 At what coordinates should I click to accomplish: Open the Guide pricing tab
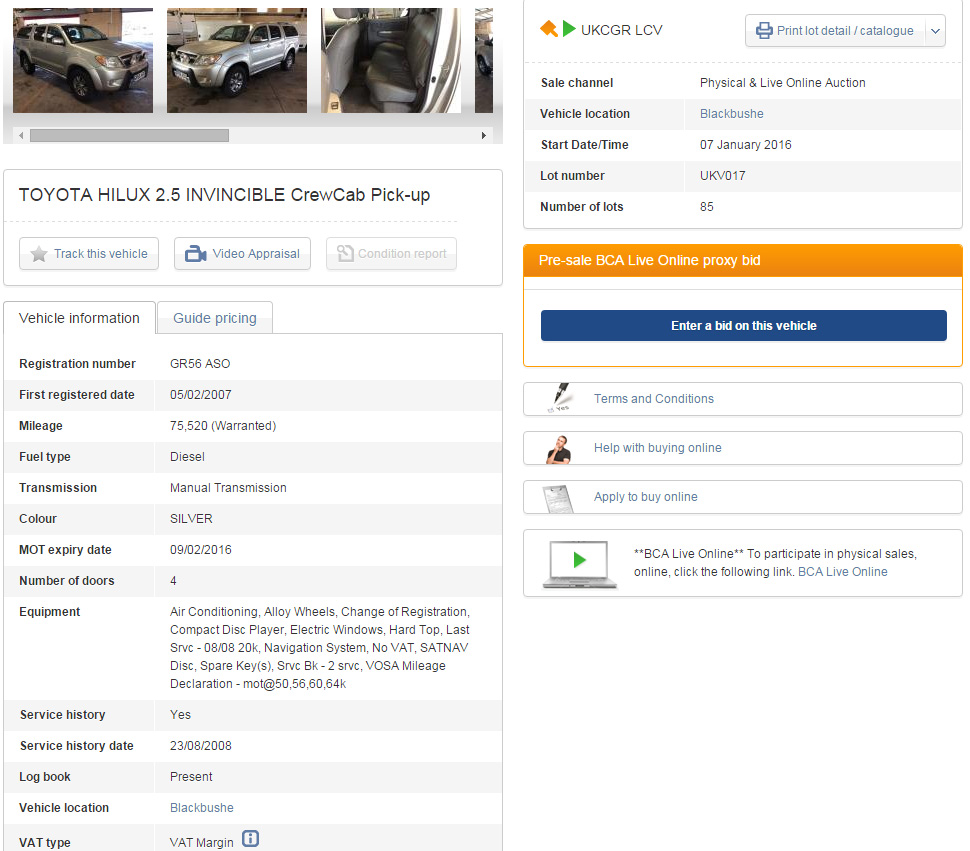215,318
